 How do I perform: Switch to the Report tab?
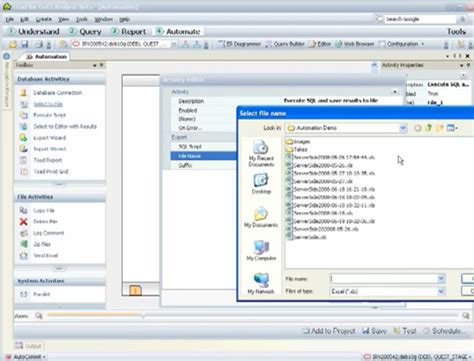tap(129, 32)
